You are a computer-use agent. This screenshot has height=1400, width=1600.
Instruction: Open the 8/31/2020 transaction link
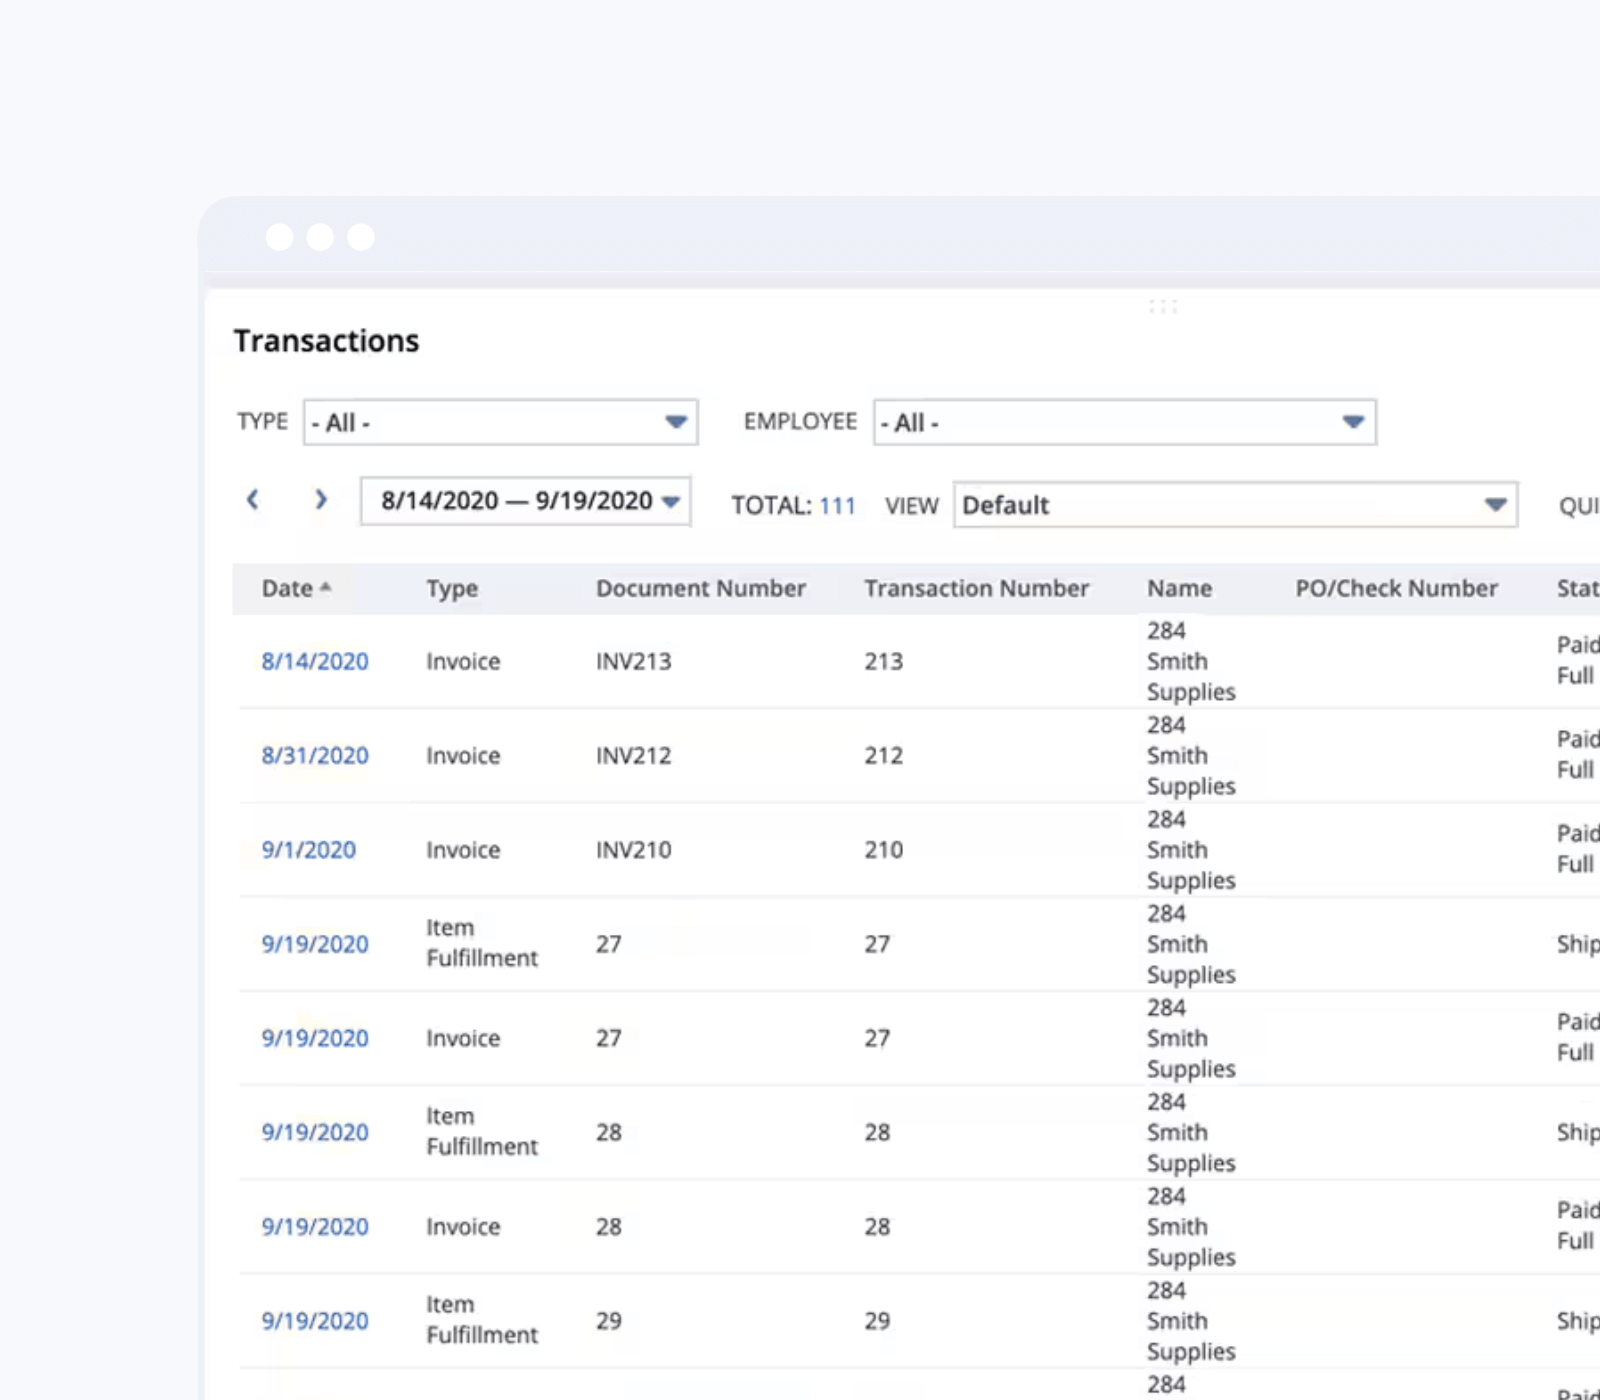pos(315,755)
